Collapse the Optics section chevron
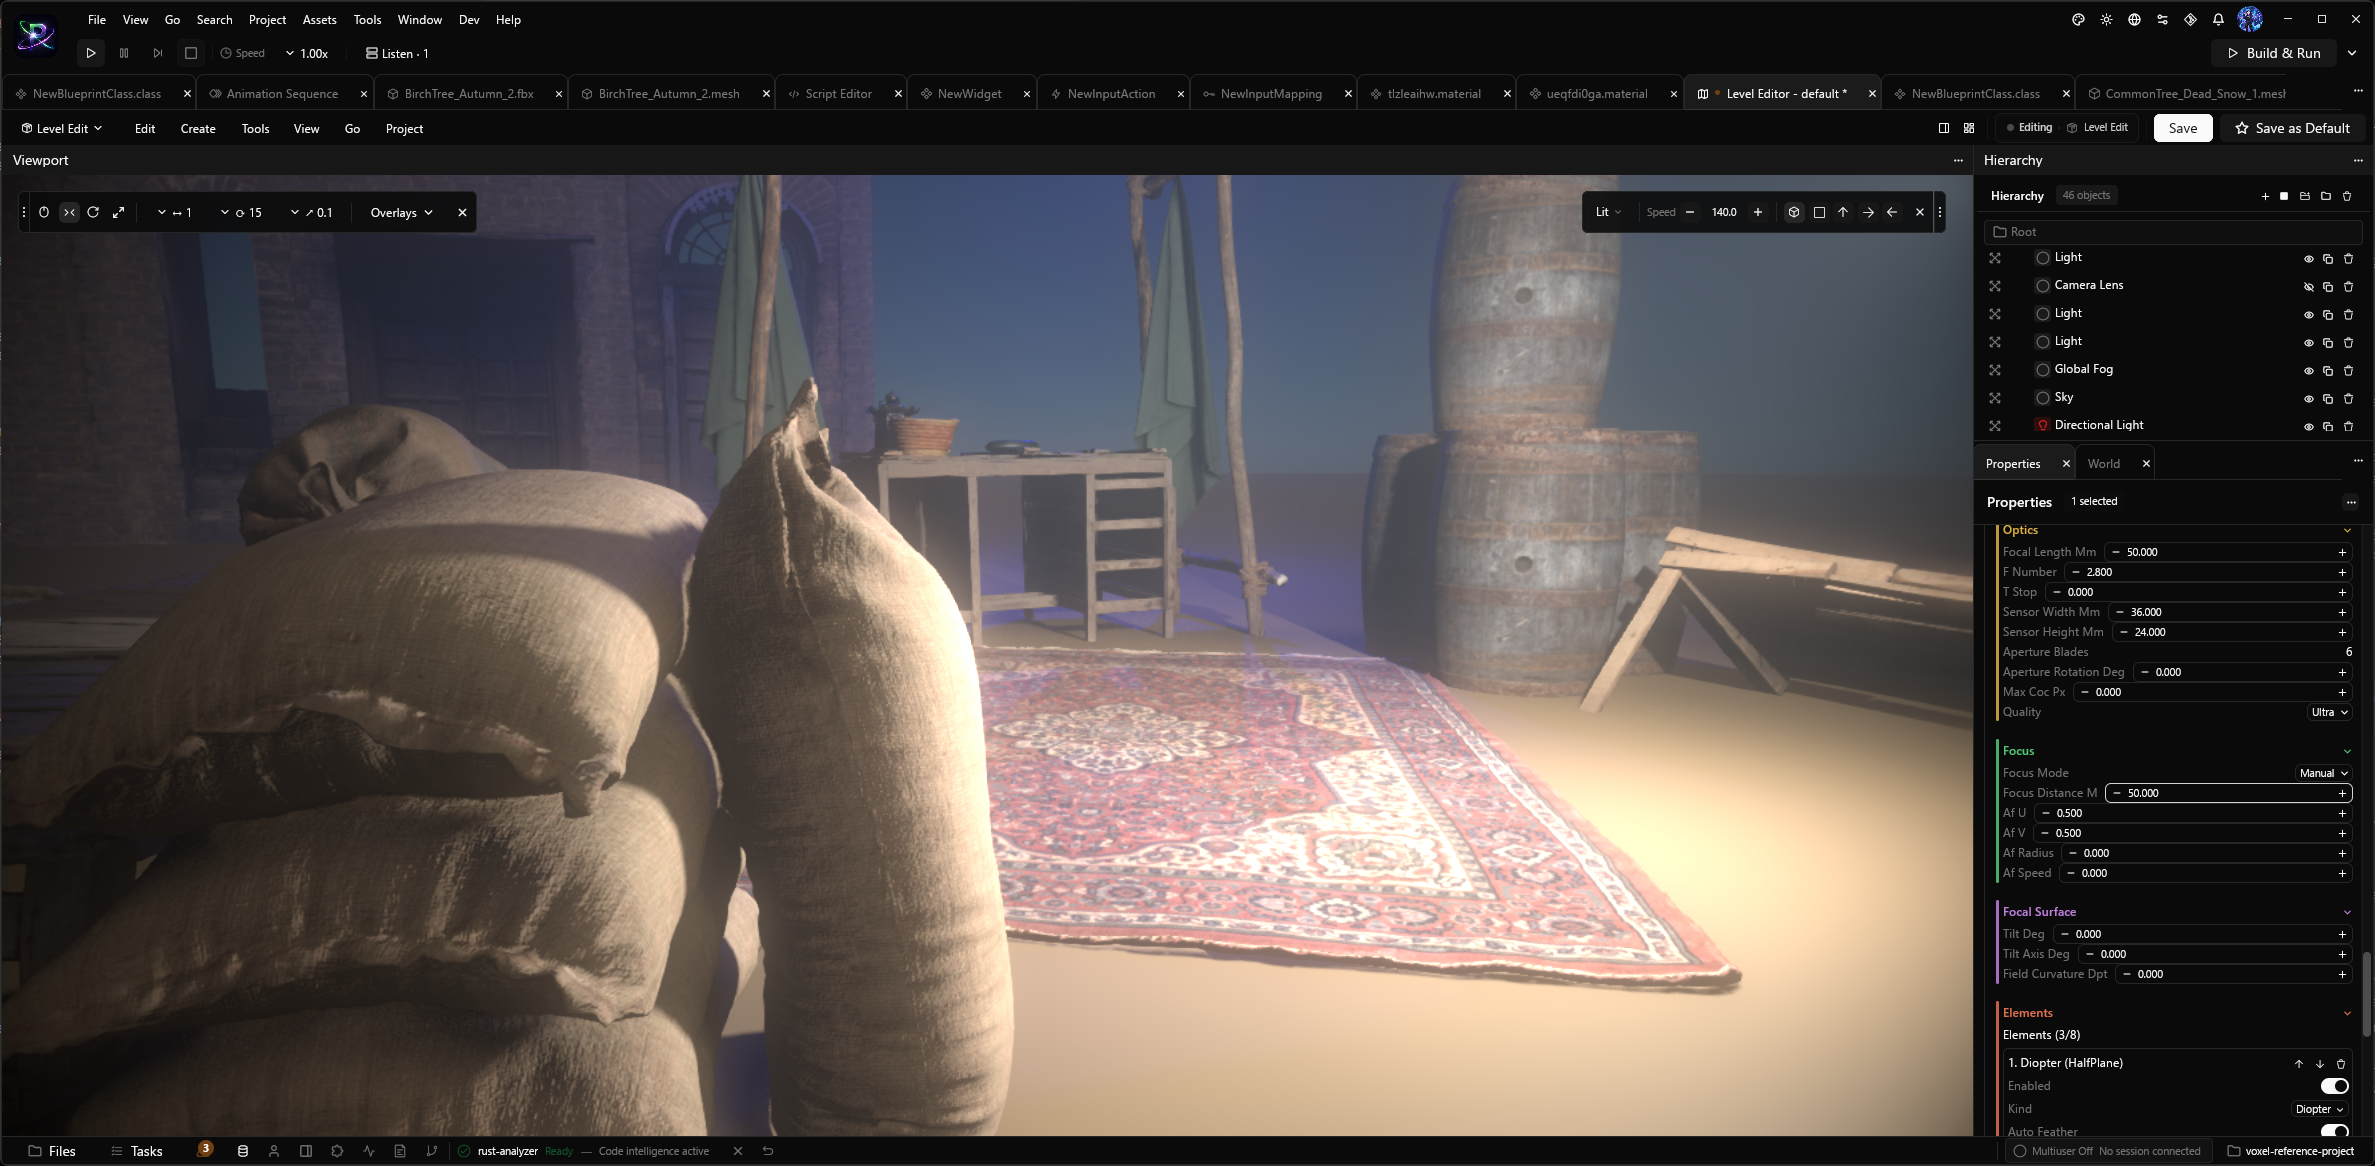This screenshot has width=2375, height=1166. [2347, 530]
